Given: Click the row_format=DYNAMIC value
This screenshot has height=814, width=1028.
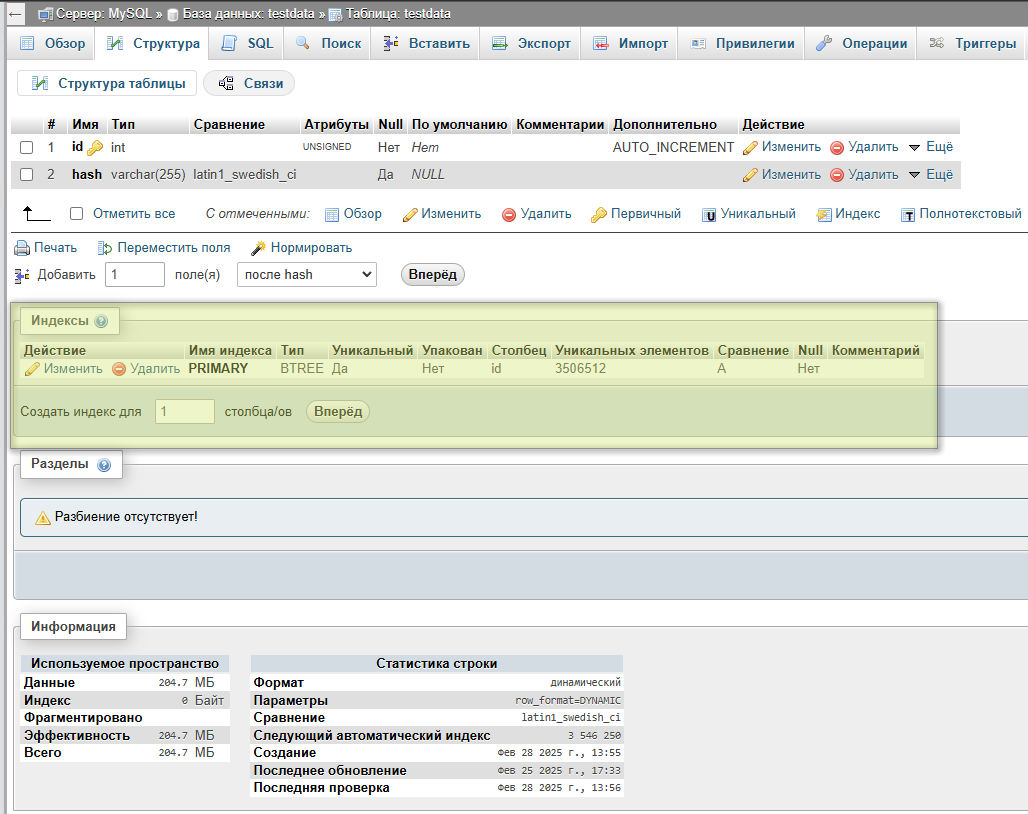Looking at the screenshot, I should pos(568,701).
